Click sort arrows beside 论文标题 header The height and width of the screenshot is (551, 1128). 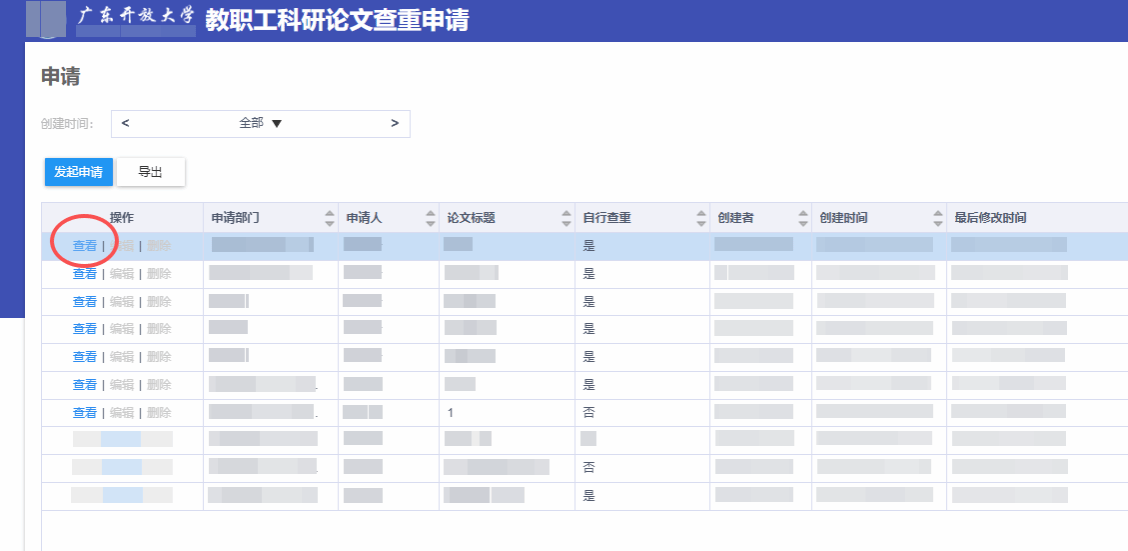coord(566,218)
